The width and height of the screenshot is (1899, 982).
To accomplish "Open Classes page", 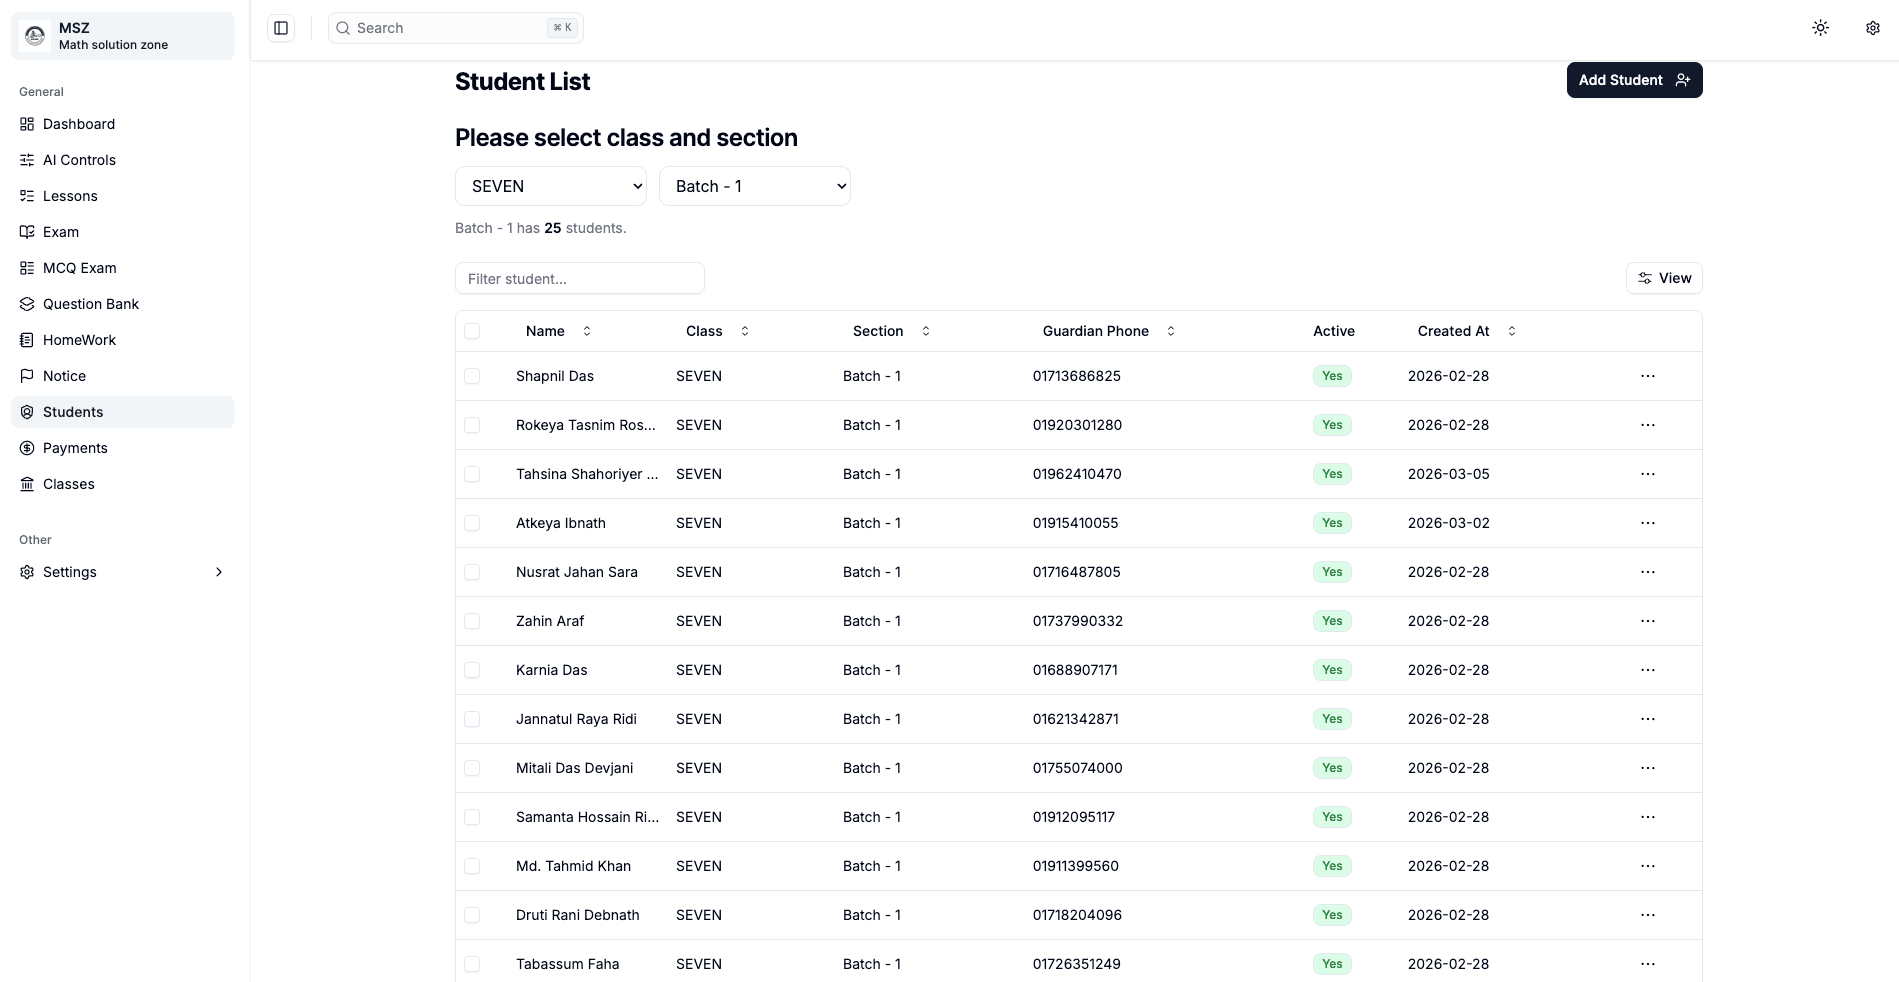I will [x=123, y=484].
